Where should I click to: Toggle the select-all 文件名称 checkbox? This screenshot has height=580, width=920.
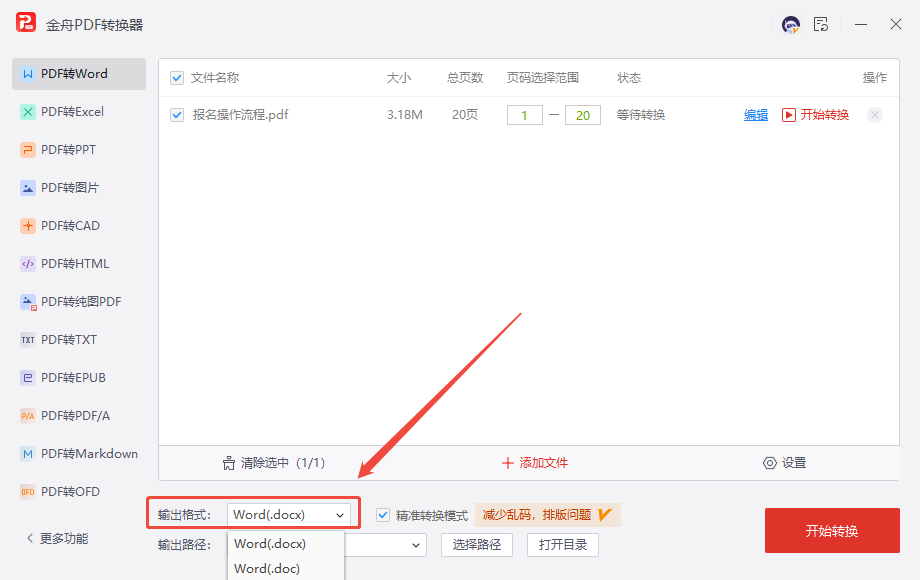coord(177,78)
